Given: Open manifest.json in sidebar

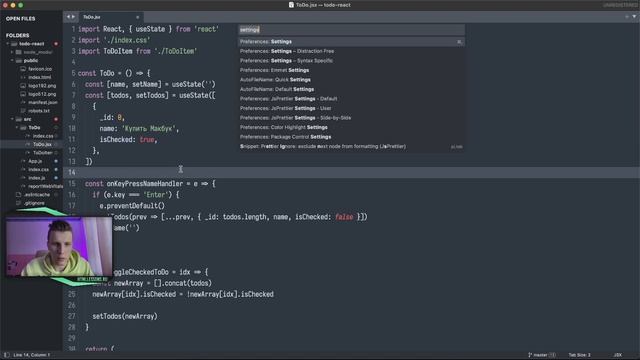Looking at the screenshot, I should (x=43, y=102).
